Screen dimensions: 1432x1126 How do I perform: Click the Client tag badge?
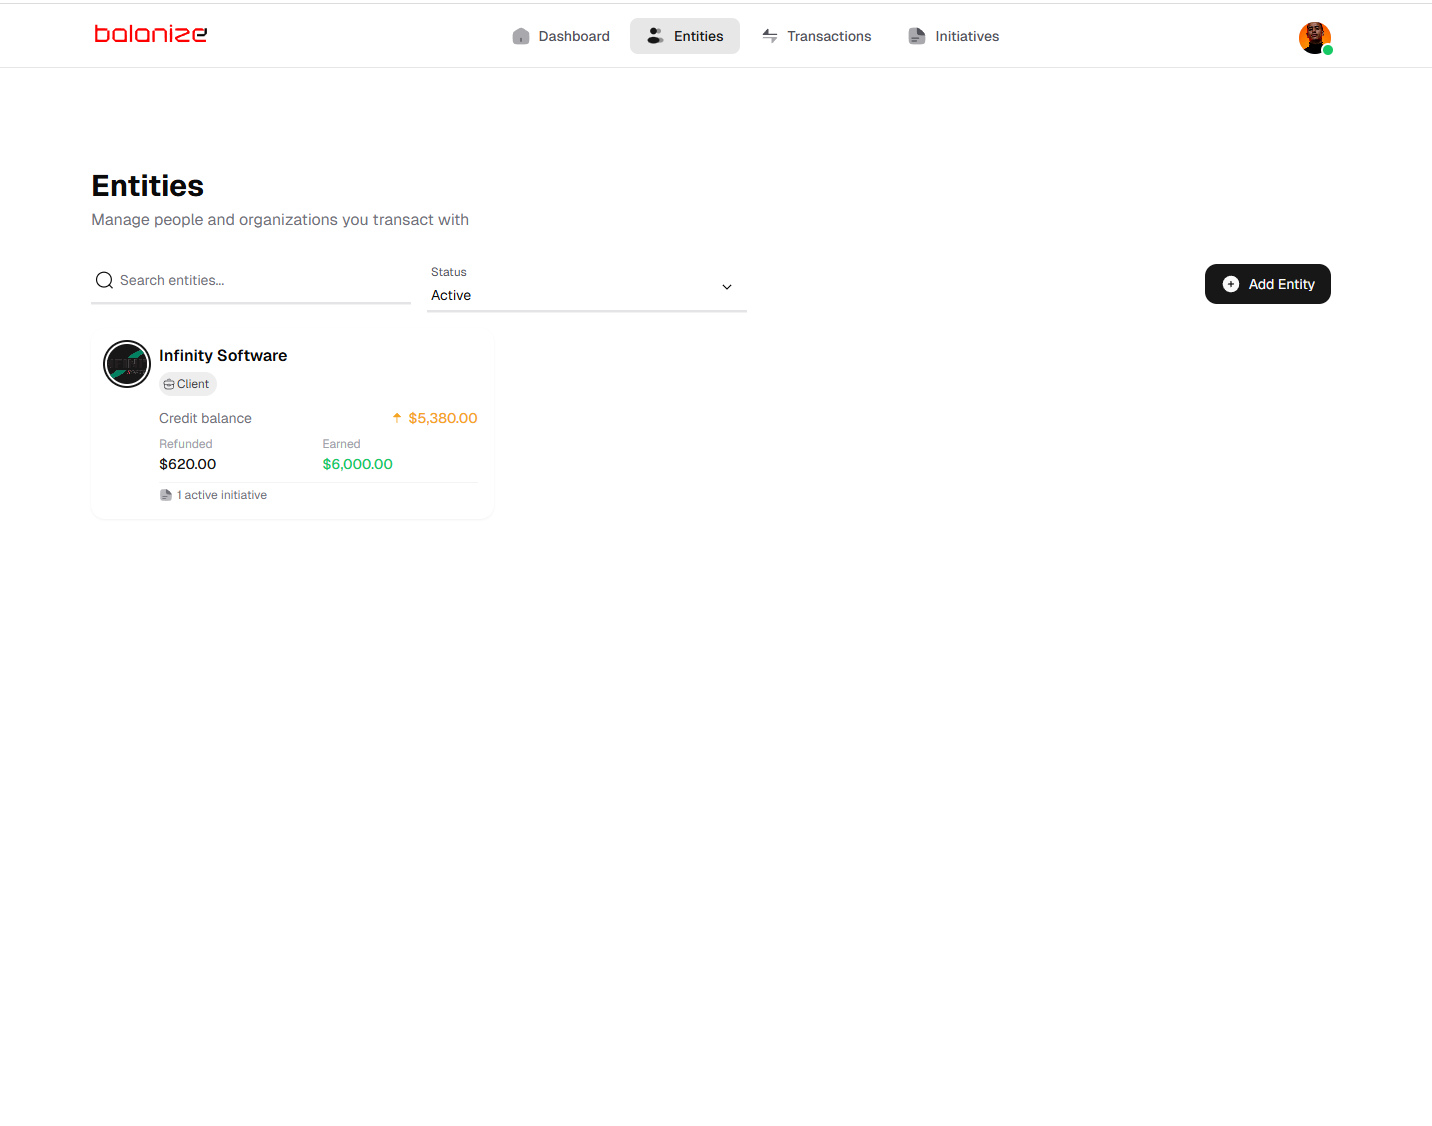(188, 384)
